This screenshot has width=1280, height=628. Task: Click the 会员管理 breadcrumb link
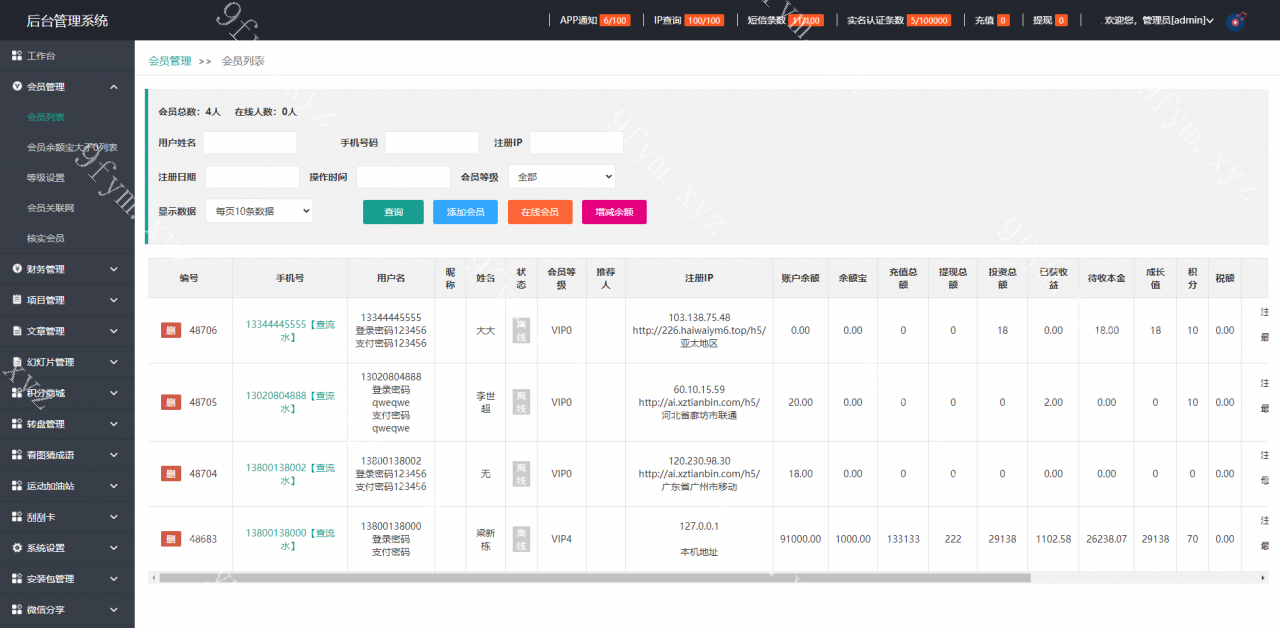pyautogui.click(x=170, y=61)
